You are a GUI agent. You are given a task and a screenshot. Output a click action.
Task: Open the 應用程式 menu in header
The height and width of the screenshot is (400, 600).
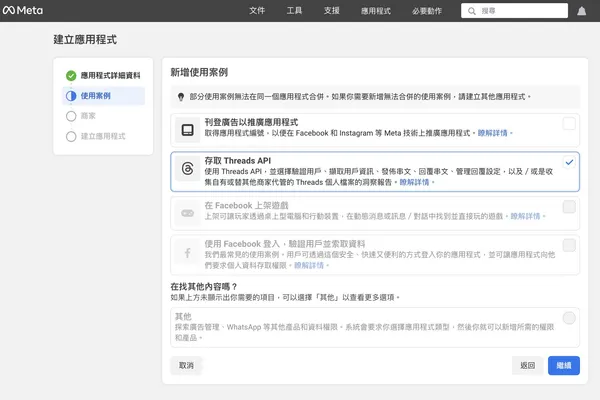[376, 11]
